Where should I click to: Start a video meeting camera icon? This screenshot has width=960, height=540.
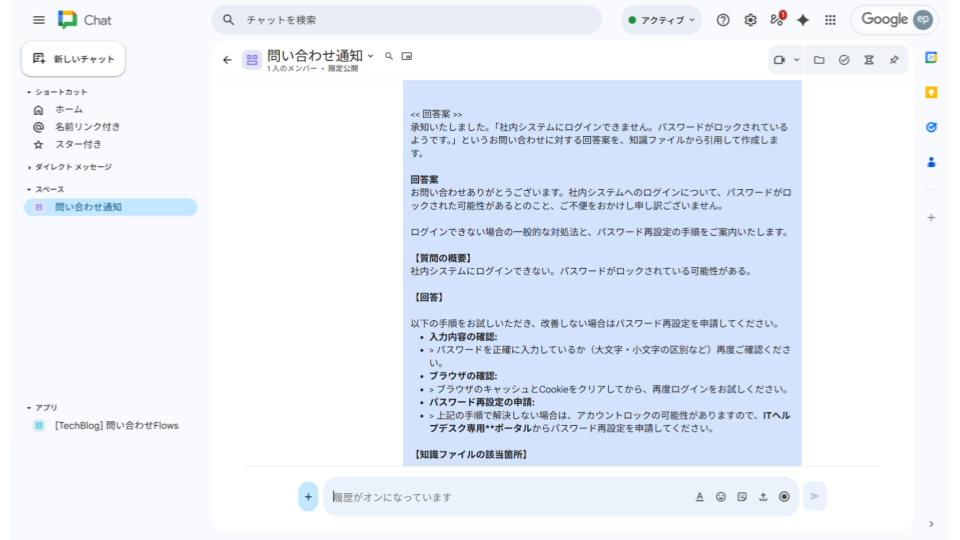click(779, 60)
